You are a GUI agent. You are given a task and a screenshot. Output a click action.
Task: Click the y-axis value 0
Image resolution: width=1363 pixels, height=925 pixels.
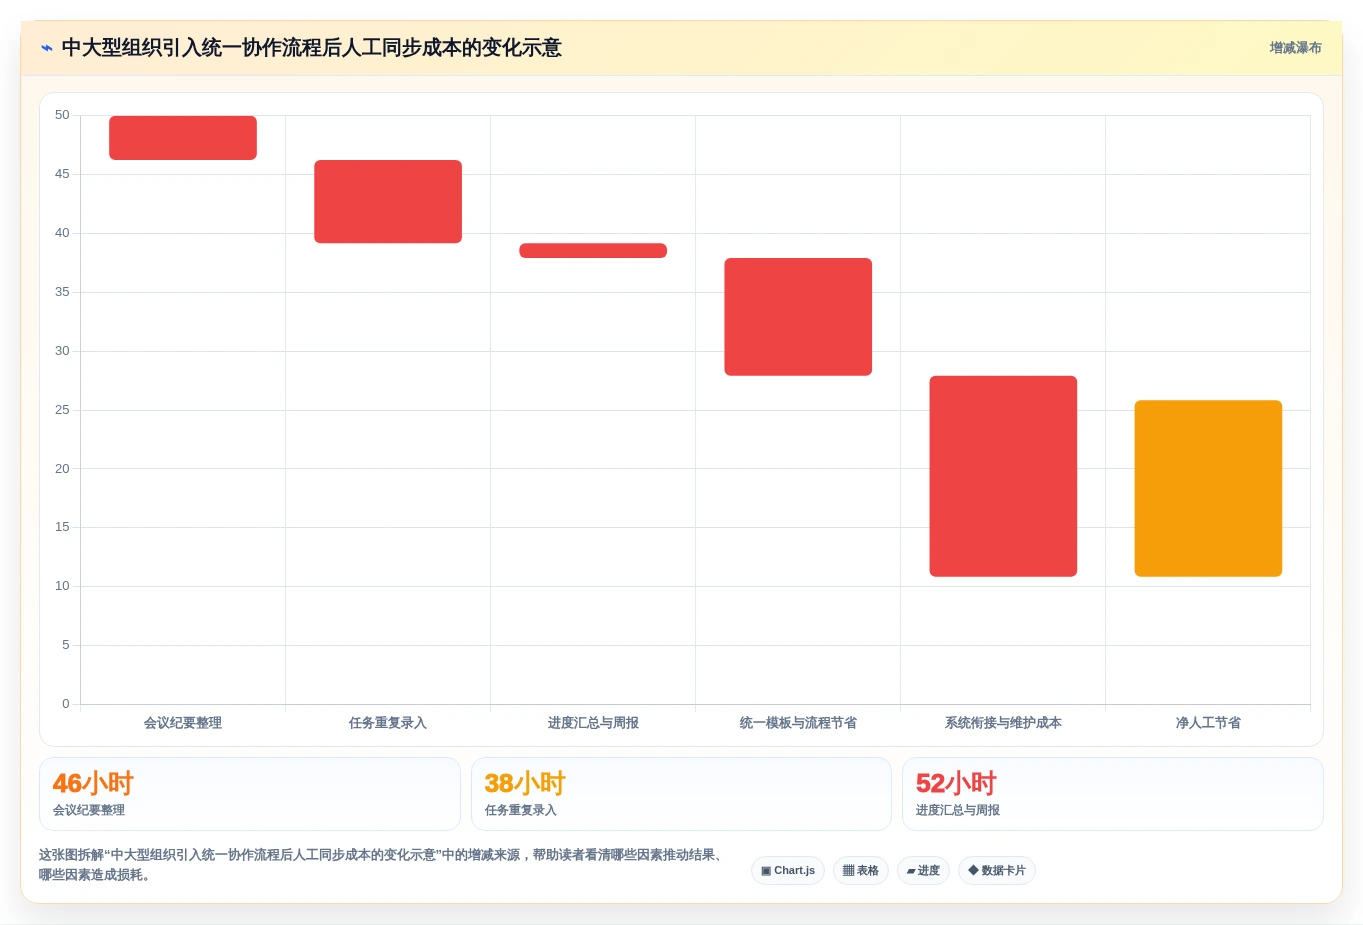66,704
